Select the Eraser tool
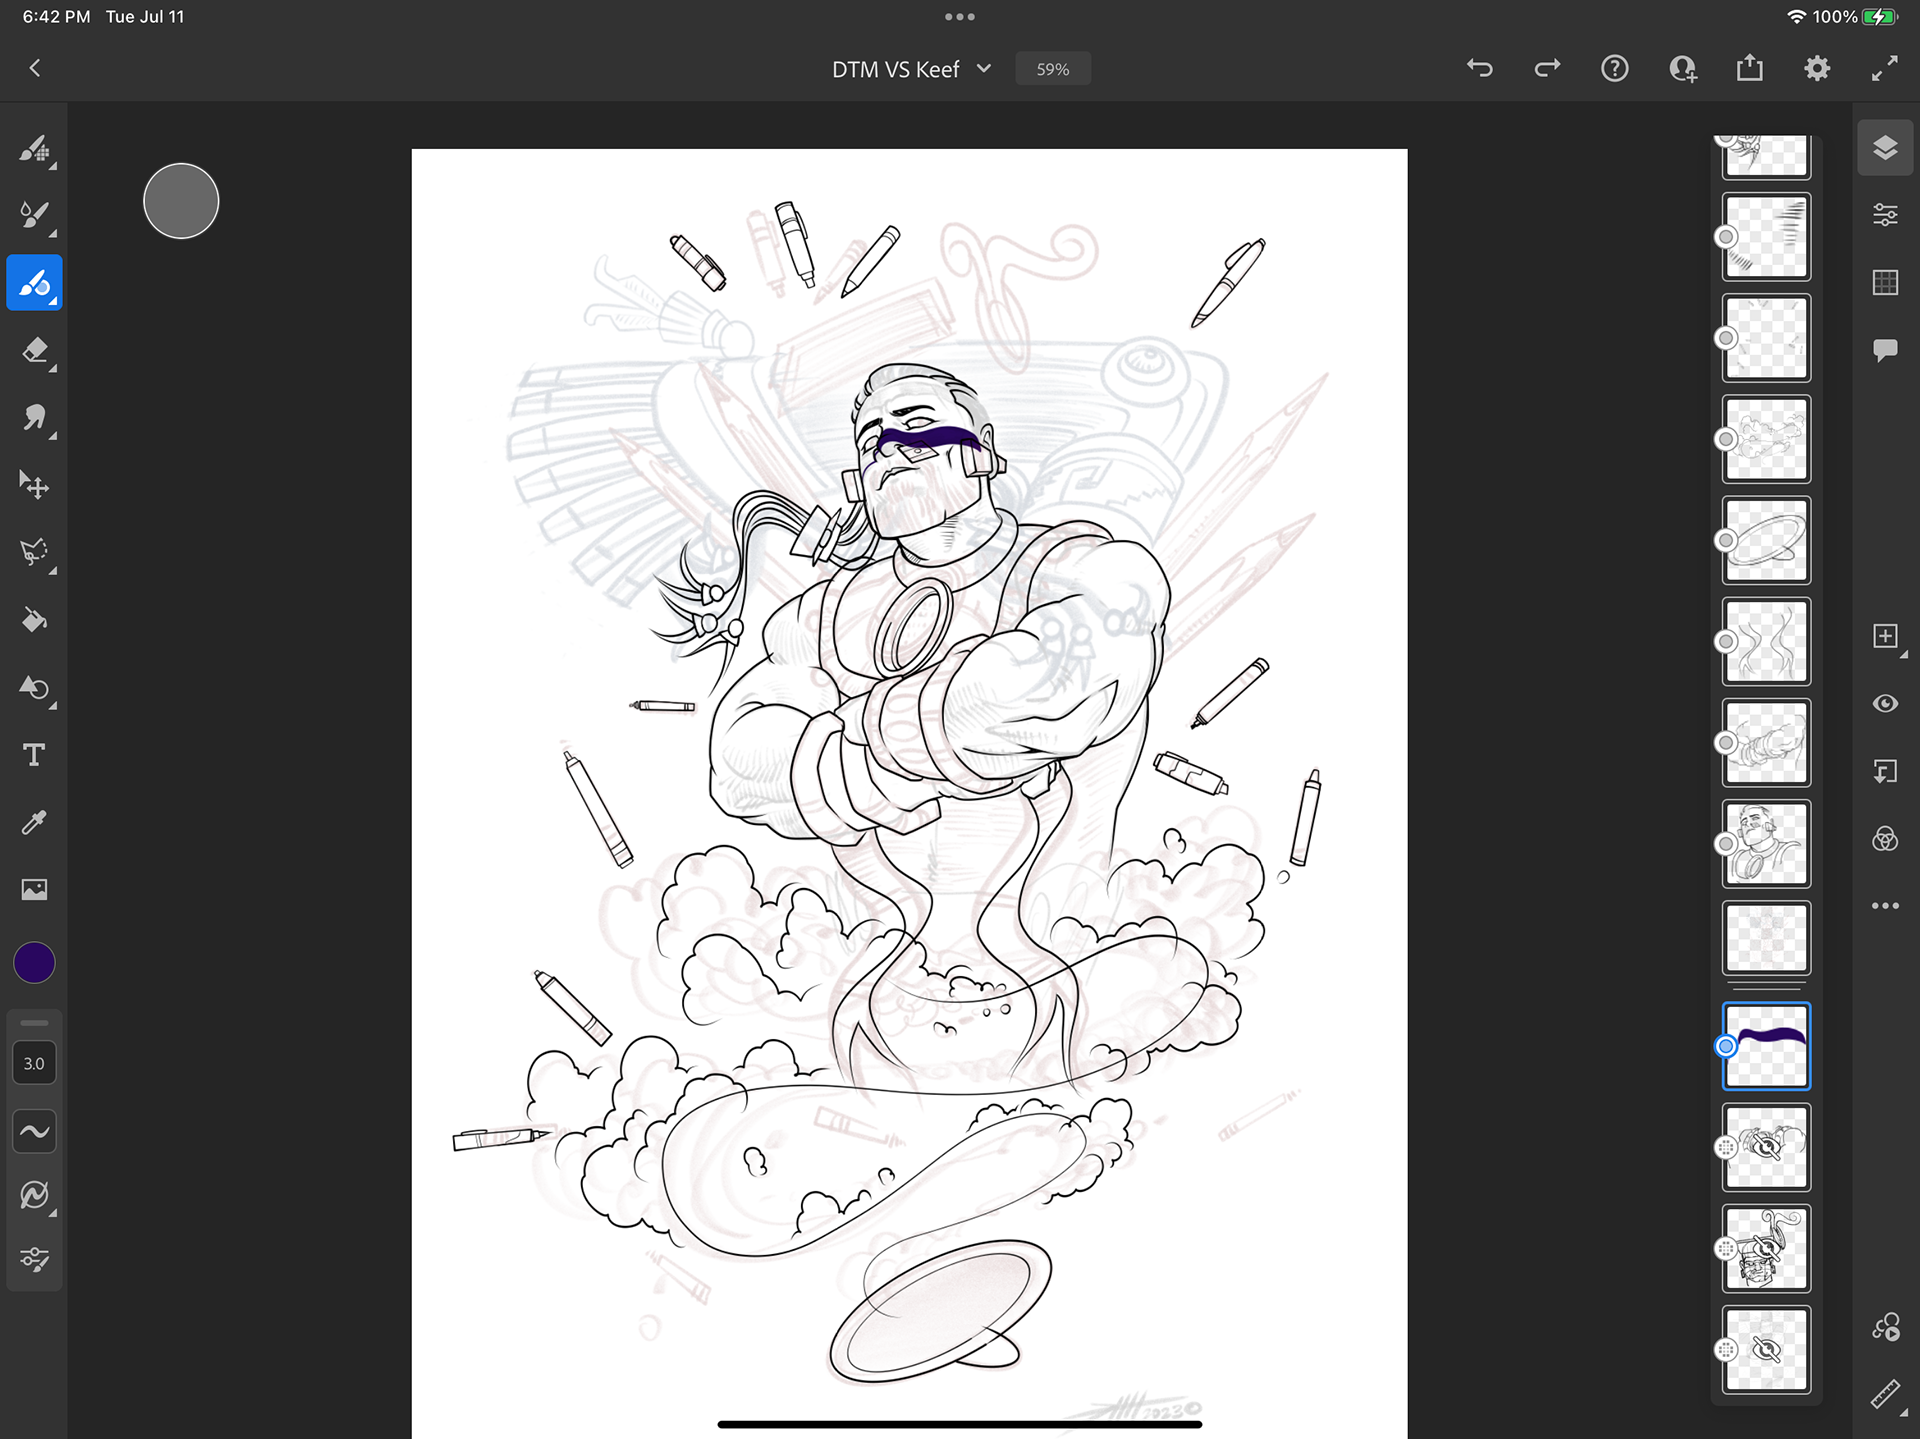This screenshot has width=1920, height=1439. [x=34, y=351]
